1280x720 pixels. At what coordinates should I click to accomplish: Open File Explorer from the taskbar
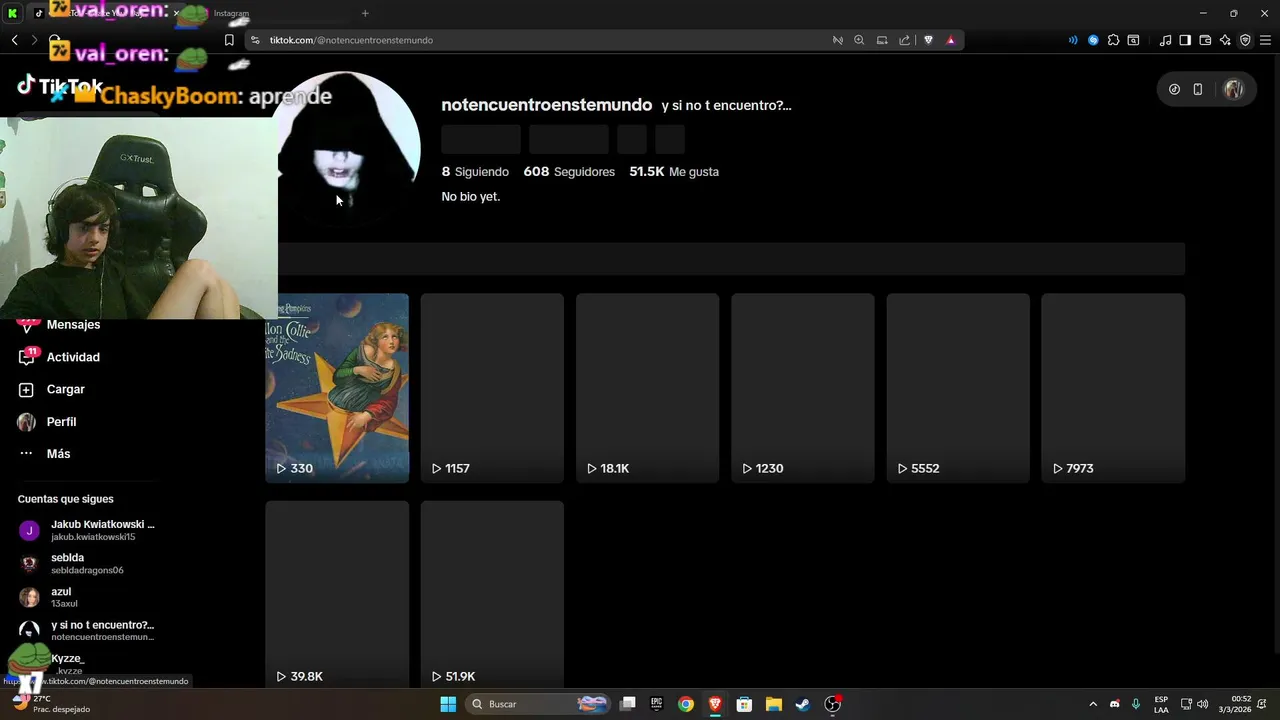pos(774,704)
